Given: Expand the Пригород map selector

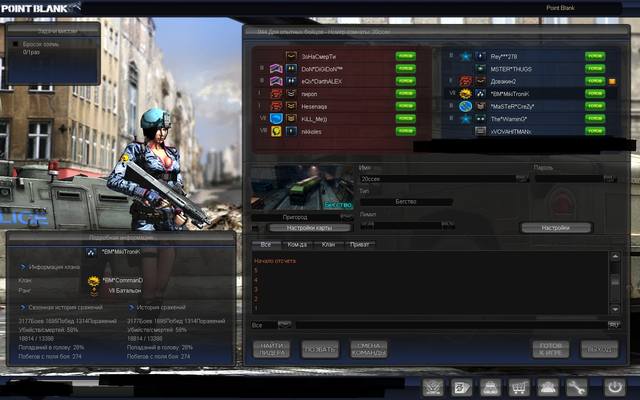Looking at the screenshot, I should [347, 216].
